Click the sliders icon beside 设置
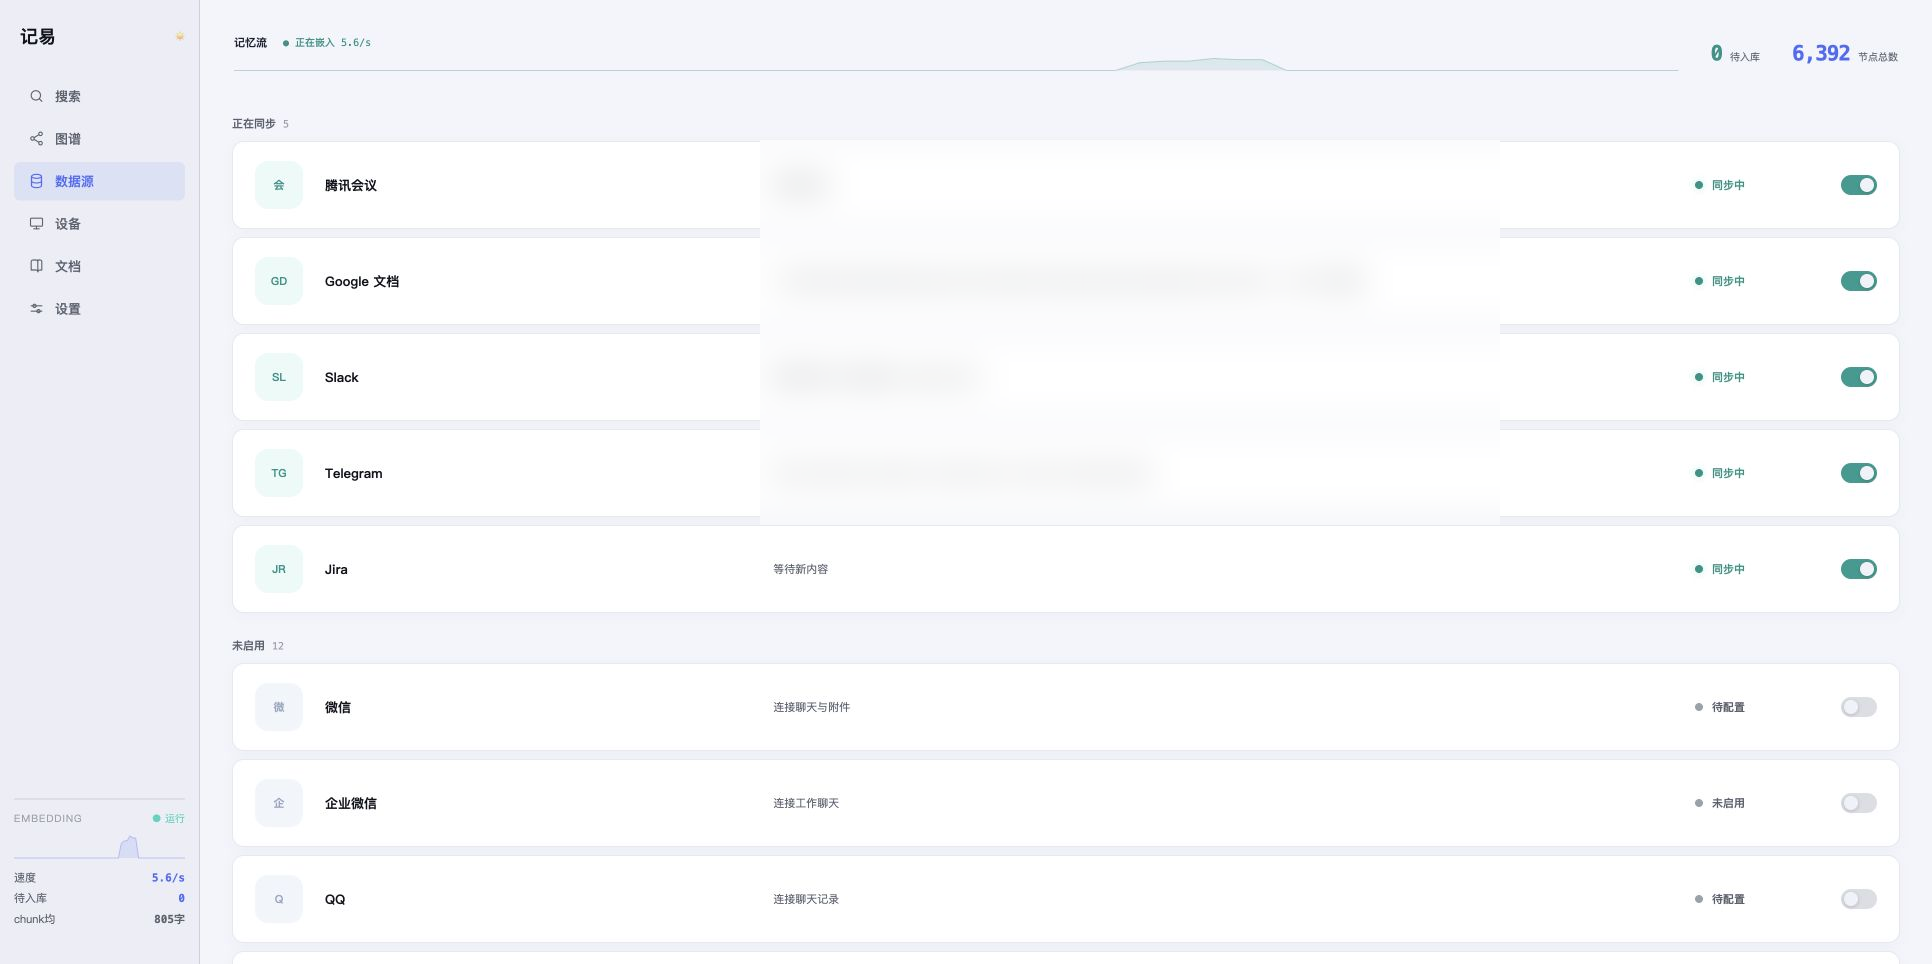1932x964 pixels. click(x=36, y=308)
